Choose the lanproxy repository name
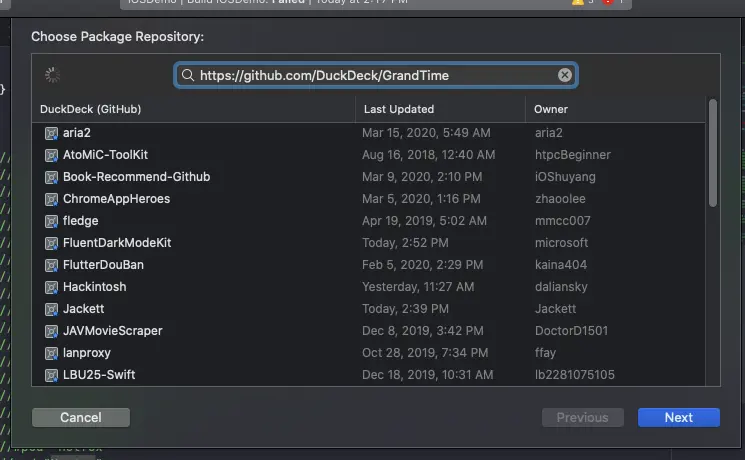Screen dimensions: 745x460 point(86,353)
